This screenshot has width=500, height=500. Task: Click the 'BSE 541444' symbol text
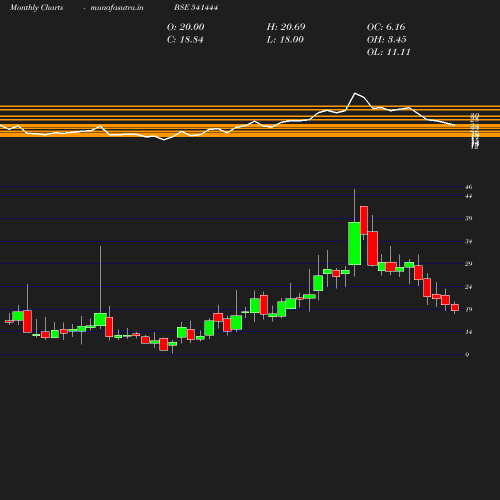pyautogui.click(x=196, y=7)
